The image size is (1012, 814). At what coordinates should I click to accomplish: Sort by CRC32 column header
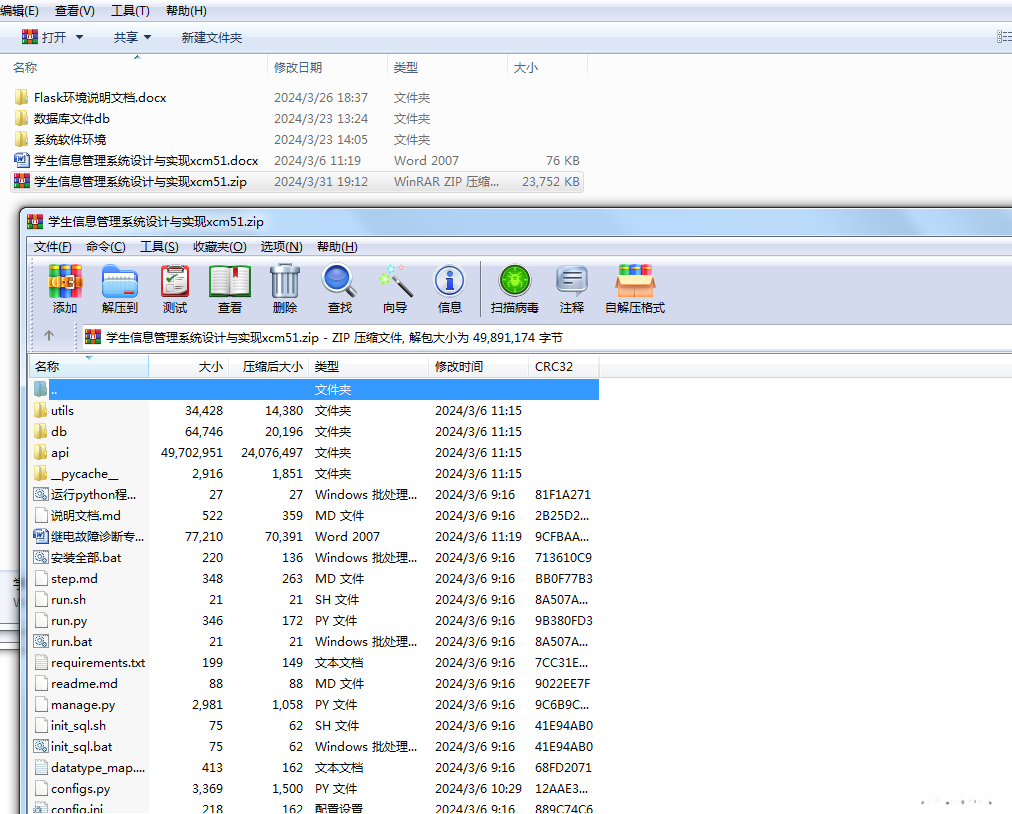click(x=563, y=367)
